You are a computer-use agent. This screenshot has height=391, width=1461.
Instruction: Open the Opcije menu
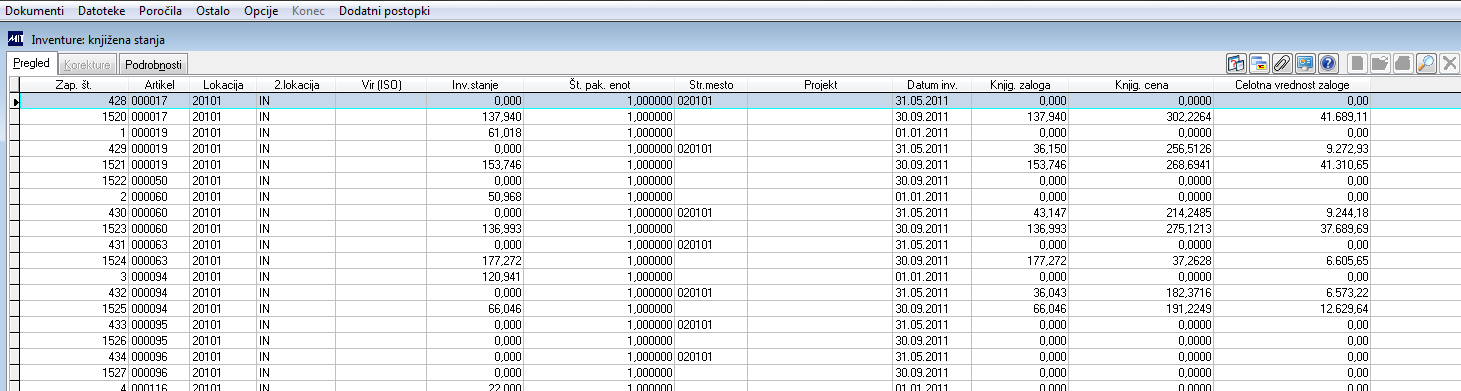tap(262, 11)
